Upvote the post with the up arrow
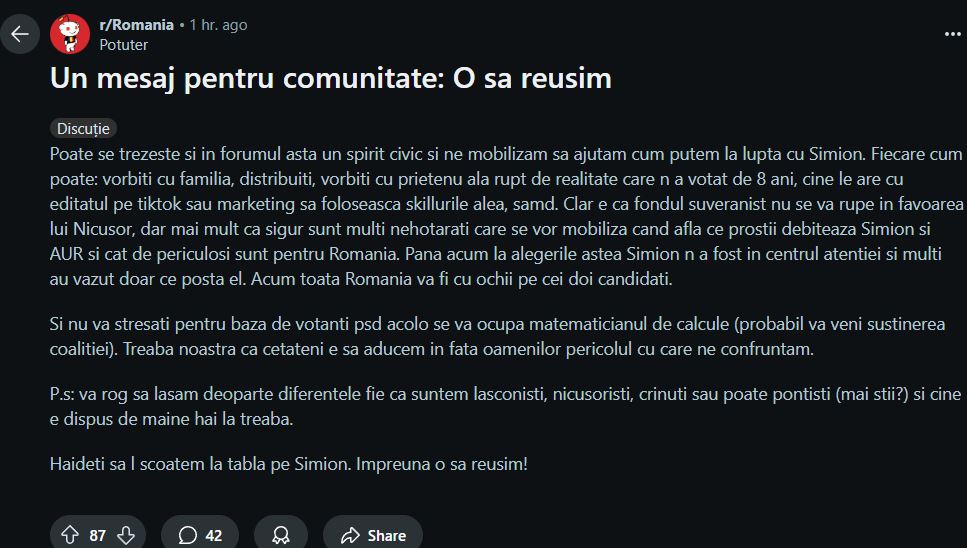967x548 pixels. coord(69,535)
